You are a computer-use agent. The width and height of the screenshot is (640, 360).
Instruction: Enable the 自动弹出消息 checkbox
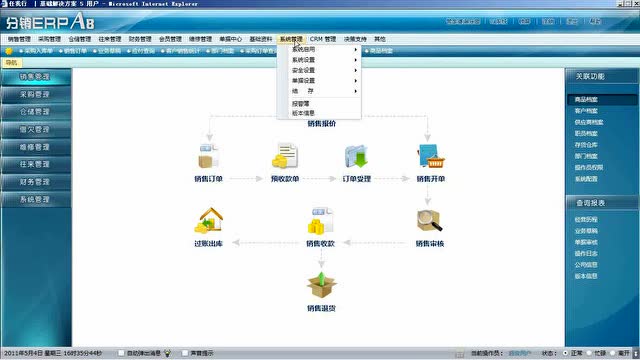[121, 353]
